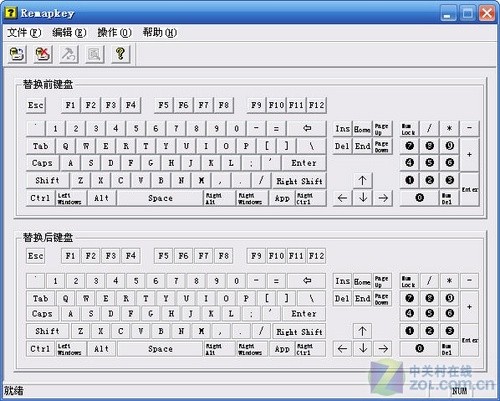Click the Num Lock key in 替换前键盘
500x401 pixels.
coord(409,129)
